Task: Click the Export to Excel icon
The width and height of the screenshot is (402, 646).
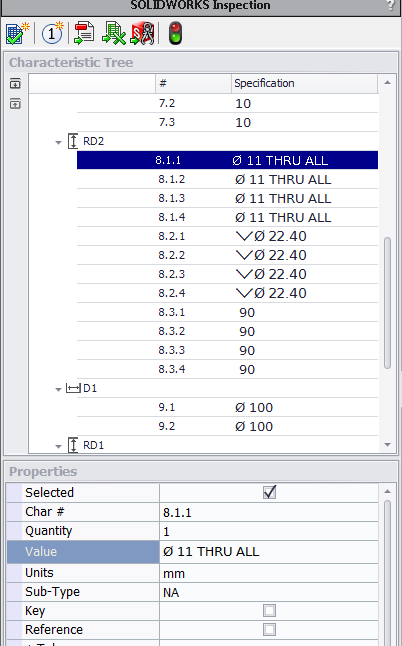Action: 113,33
